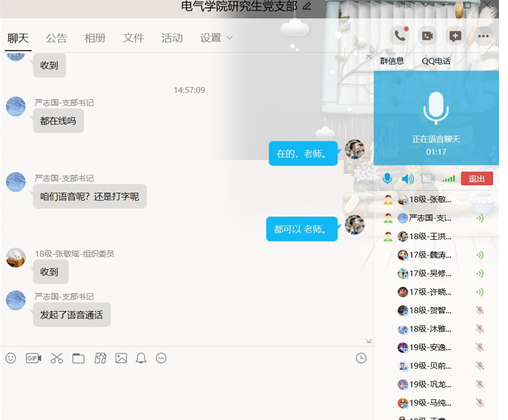The height and width of the screenshot is (420, 508).
Task: Select the scissors screenshot tool
Action: click(57, 358)
